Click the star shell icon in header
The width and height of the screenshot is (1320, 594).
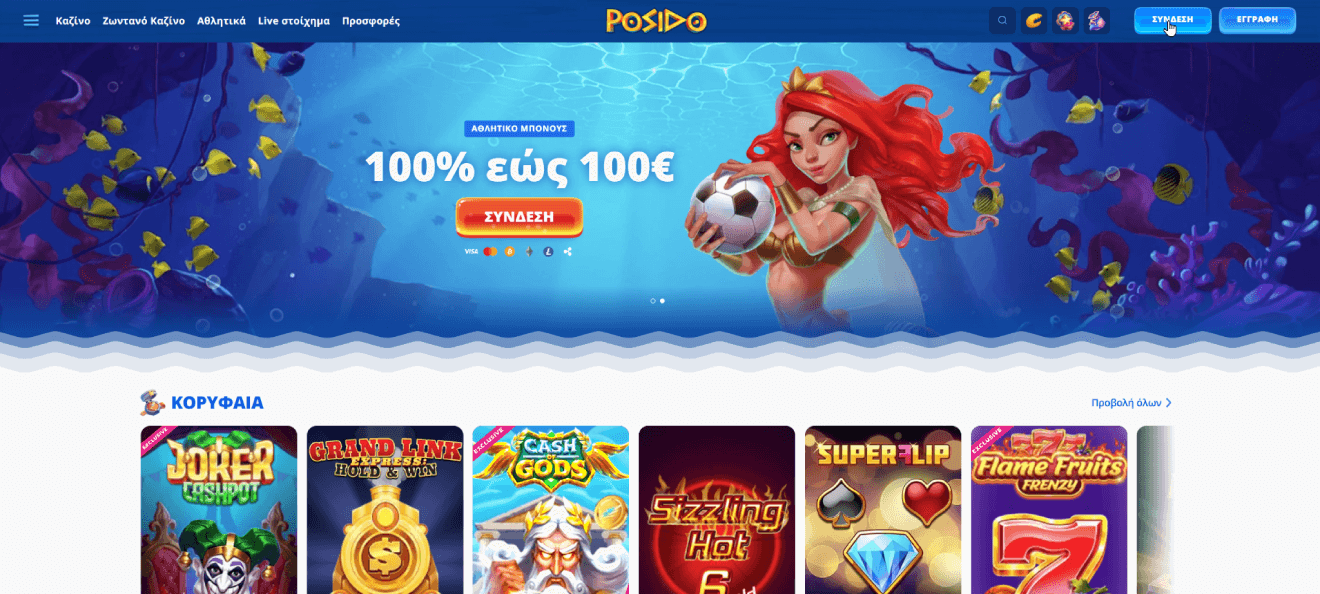[x=1065, y=21]
